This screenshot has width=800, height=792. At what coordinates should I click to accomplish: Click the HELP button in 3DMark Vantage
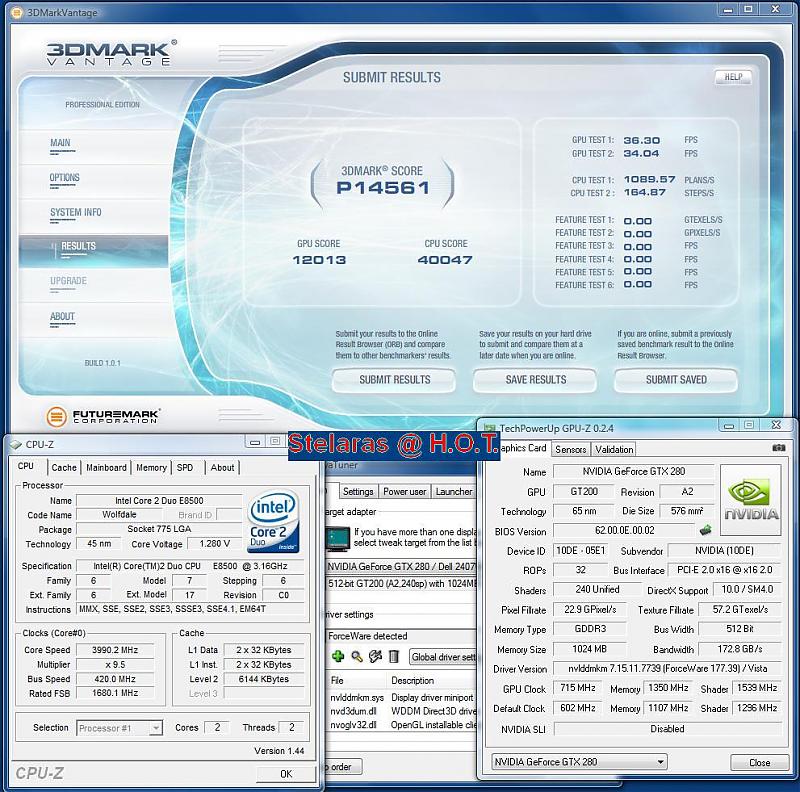click(733, 77)
